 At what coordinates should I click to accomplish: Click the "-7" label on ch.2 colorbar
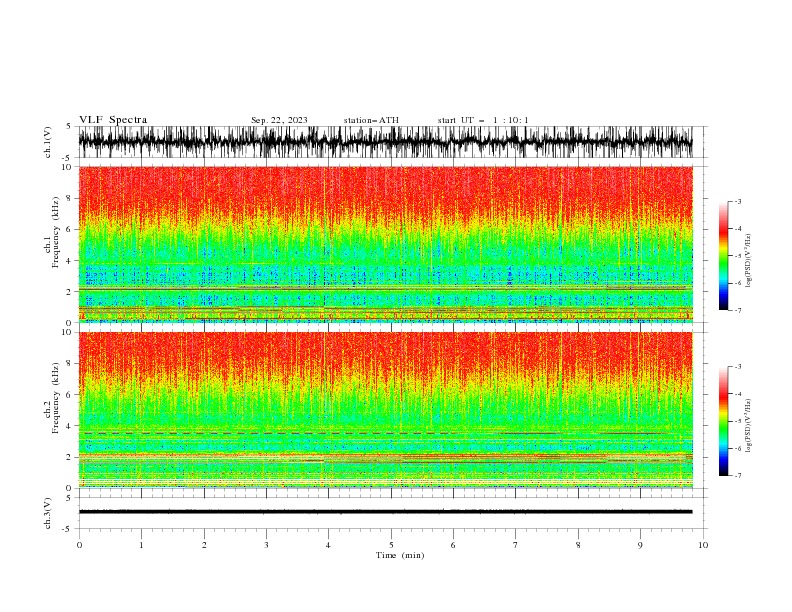[x=738, y=475]
